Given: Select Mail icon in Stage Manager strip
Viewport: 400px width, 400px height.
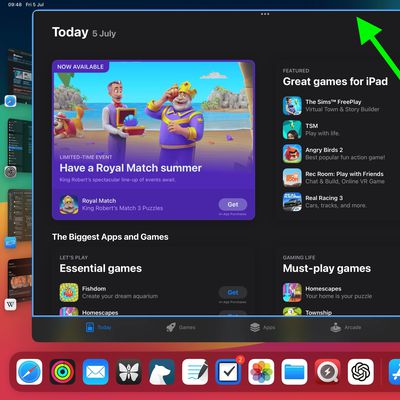Looking at the screenshot, I should (x=10, y=242).
